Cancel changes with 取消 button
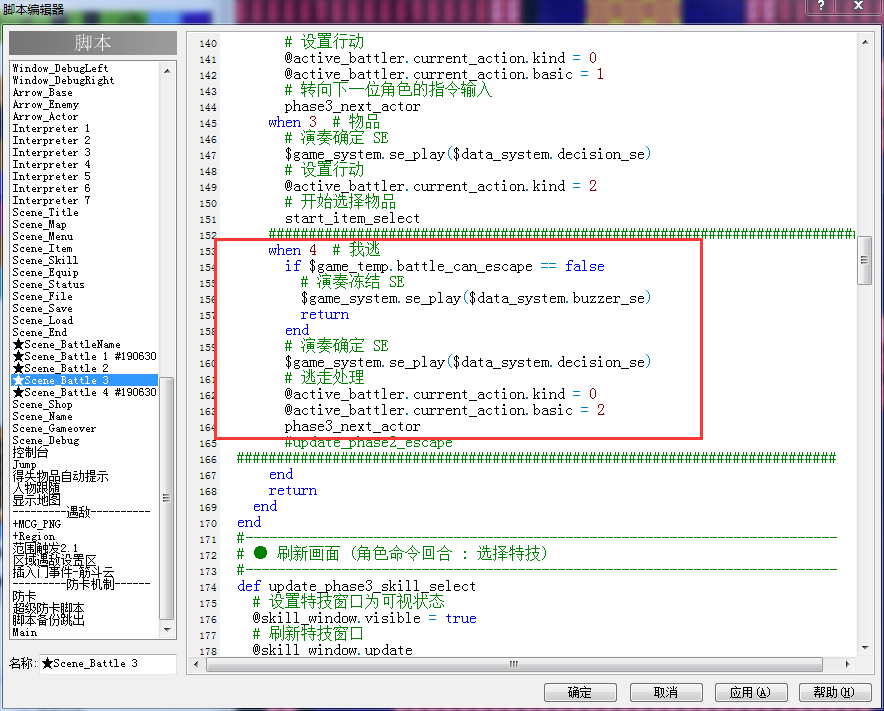 coord(666,692)
